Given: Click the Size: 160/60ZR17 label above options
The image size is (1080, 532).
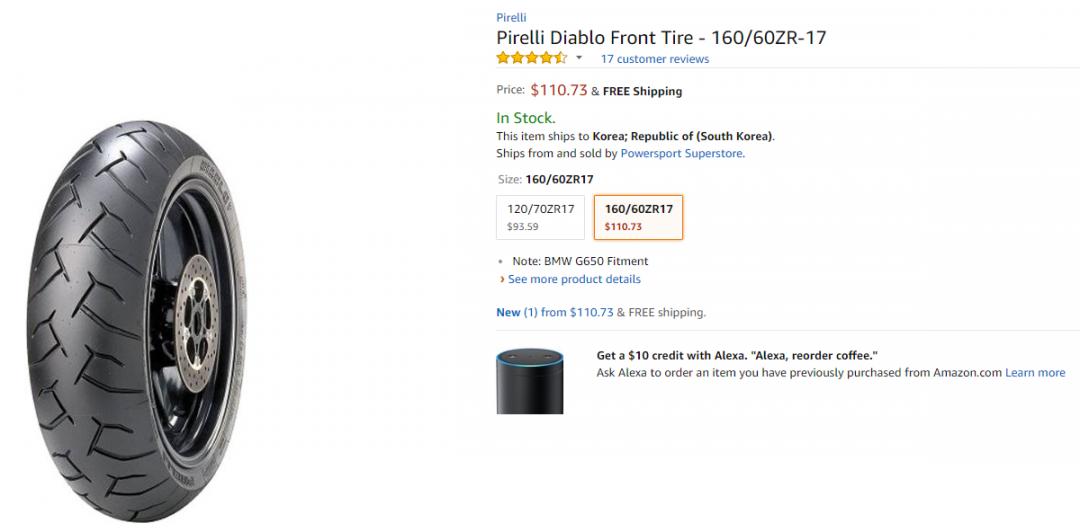Looking at the screenshot, I should pos(545,180).
